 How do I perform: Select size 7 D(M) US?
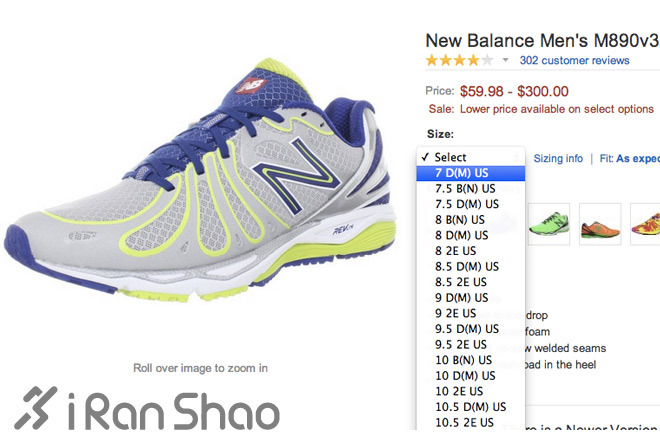point(462,173)
